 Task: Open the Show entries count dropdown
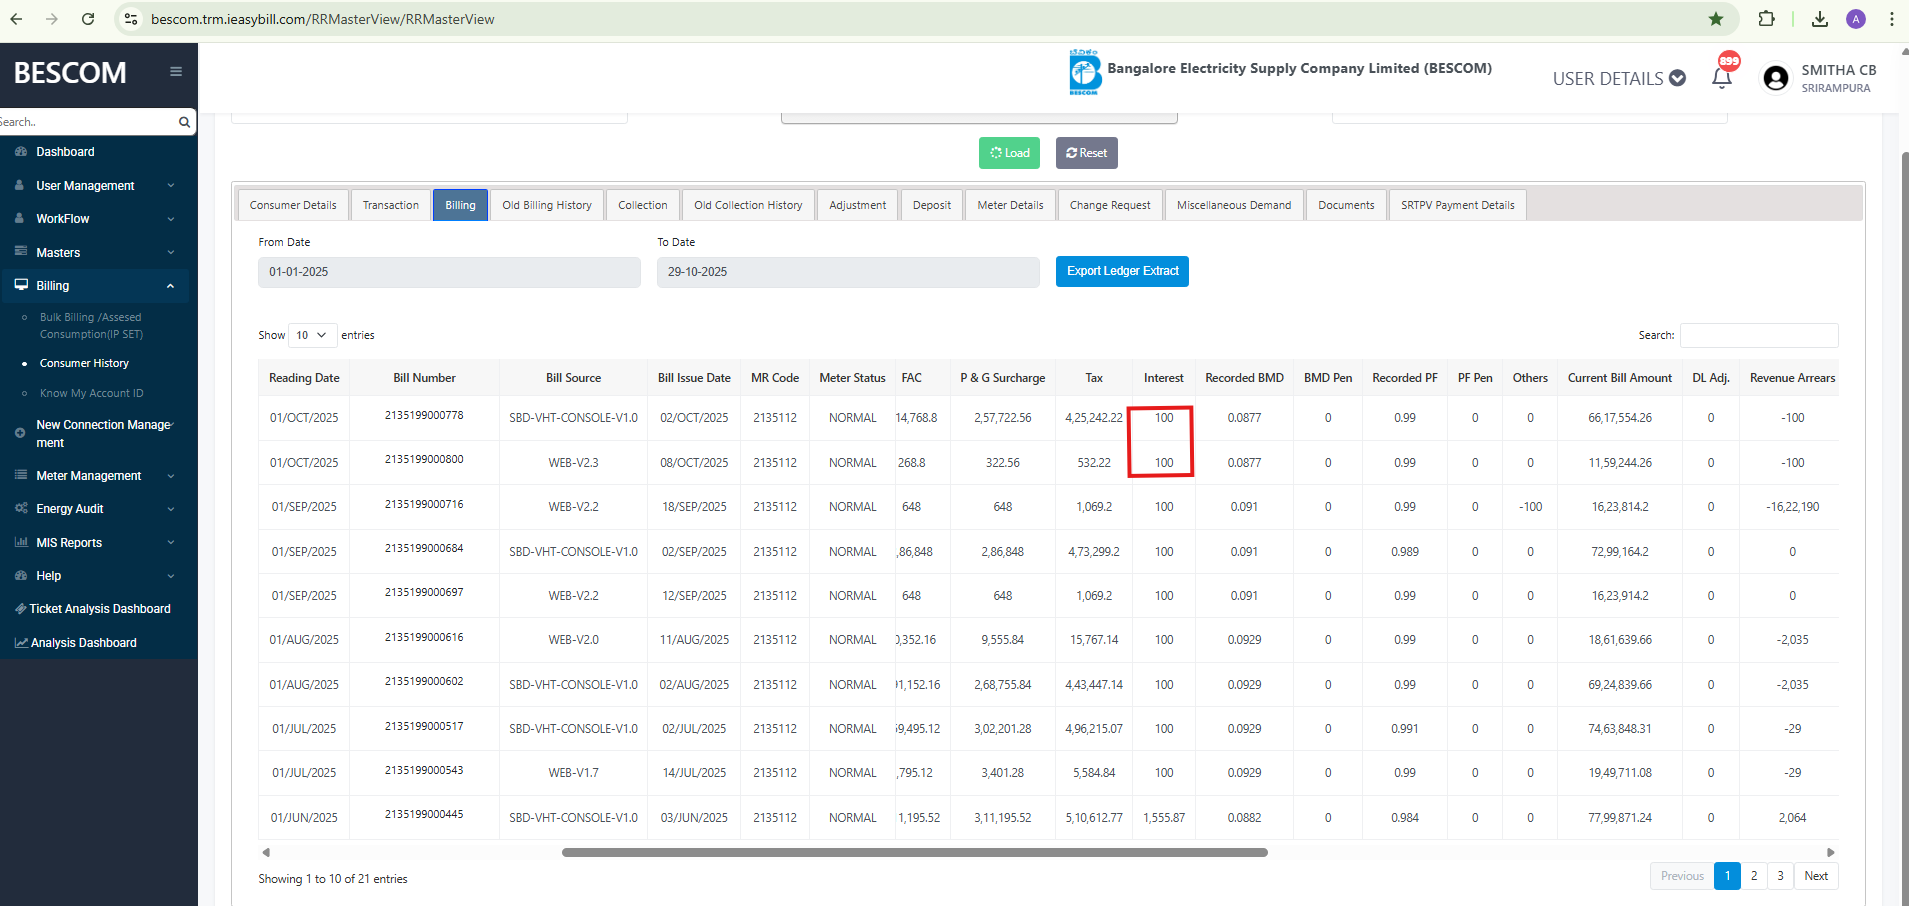click(x=311, y=335)
